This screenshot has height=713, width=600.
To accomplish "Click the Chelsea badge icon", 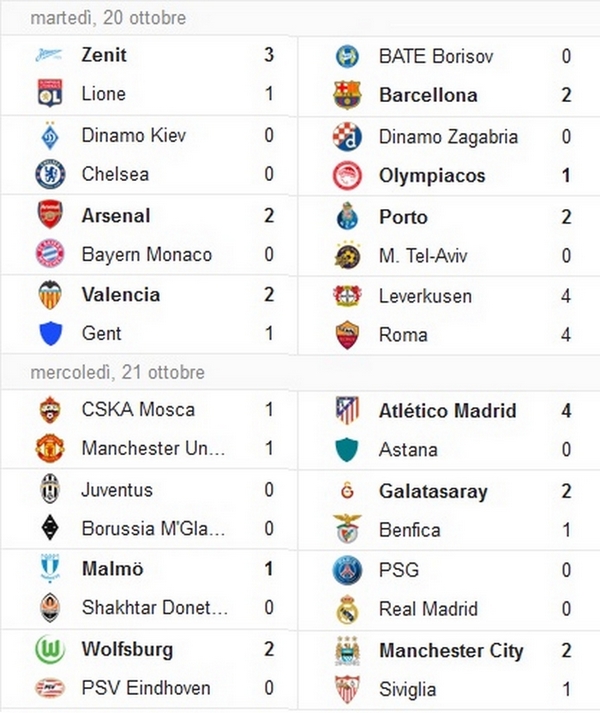I will [x=50, y=174].
